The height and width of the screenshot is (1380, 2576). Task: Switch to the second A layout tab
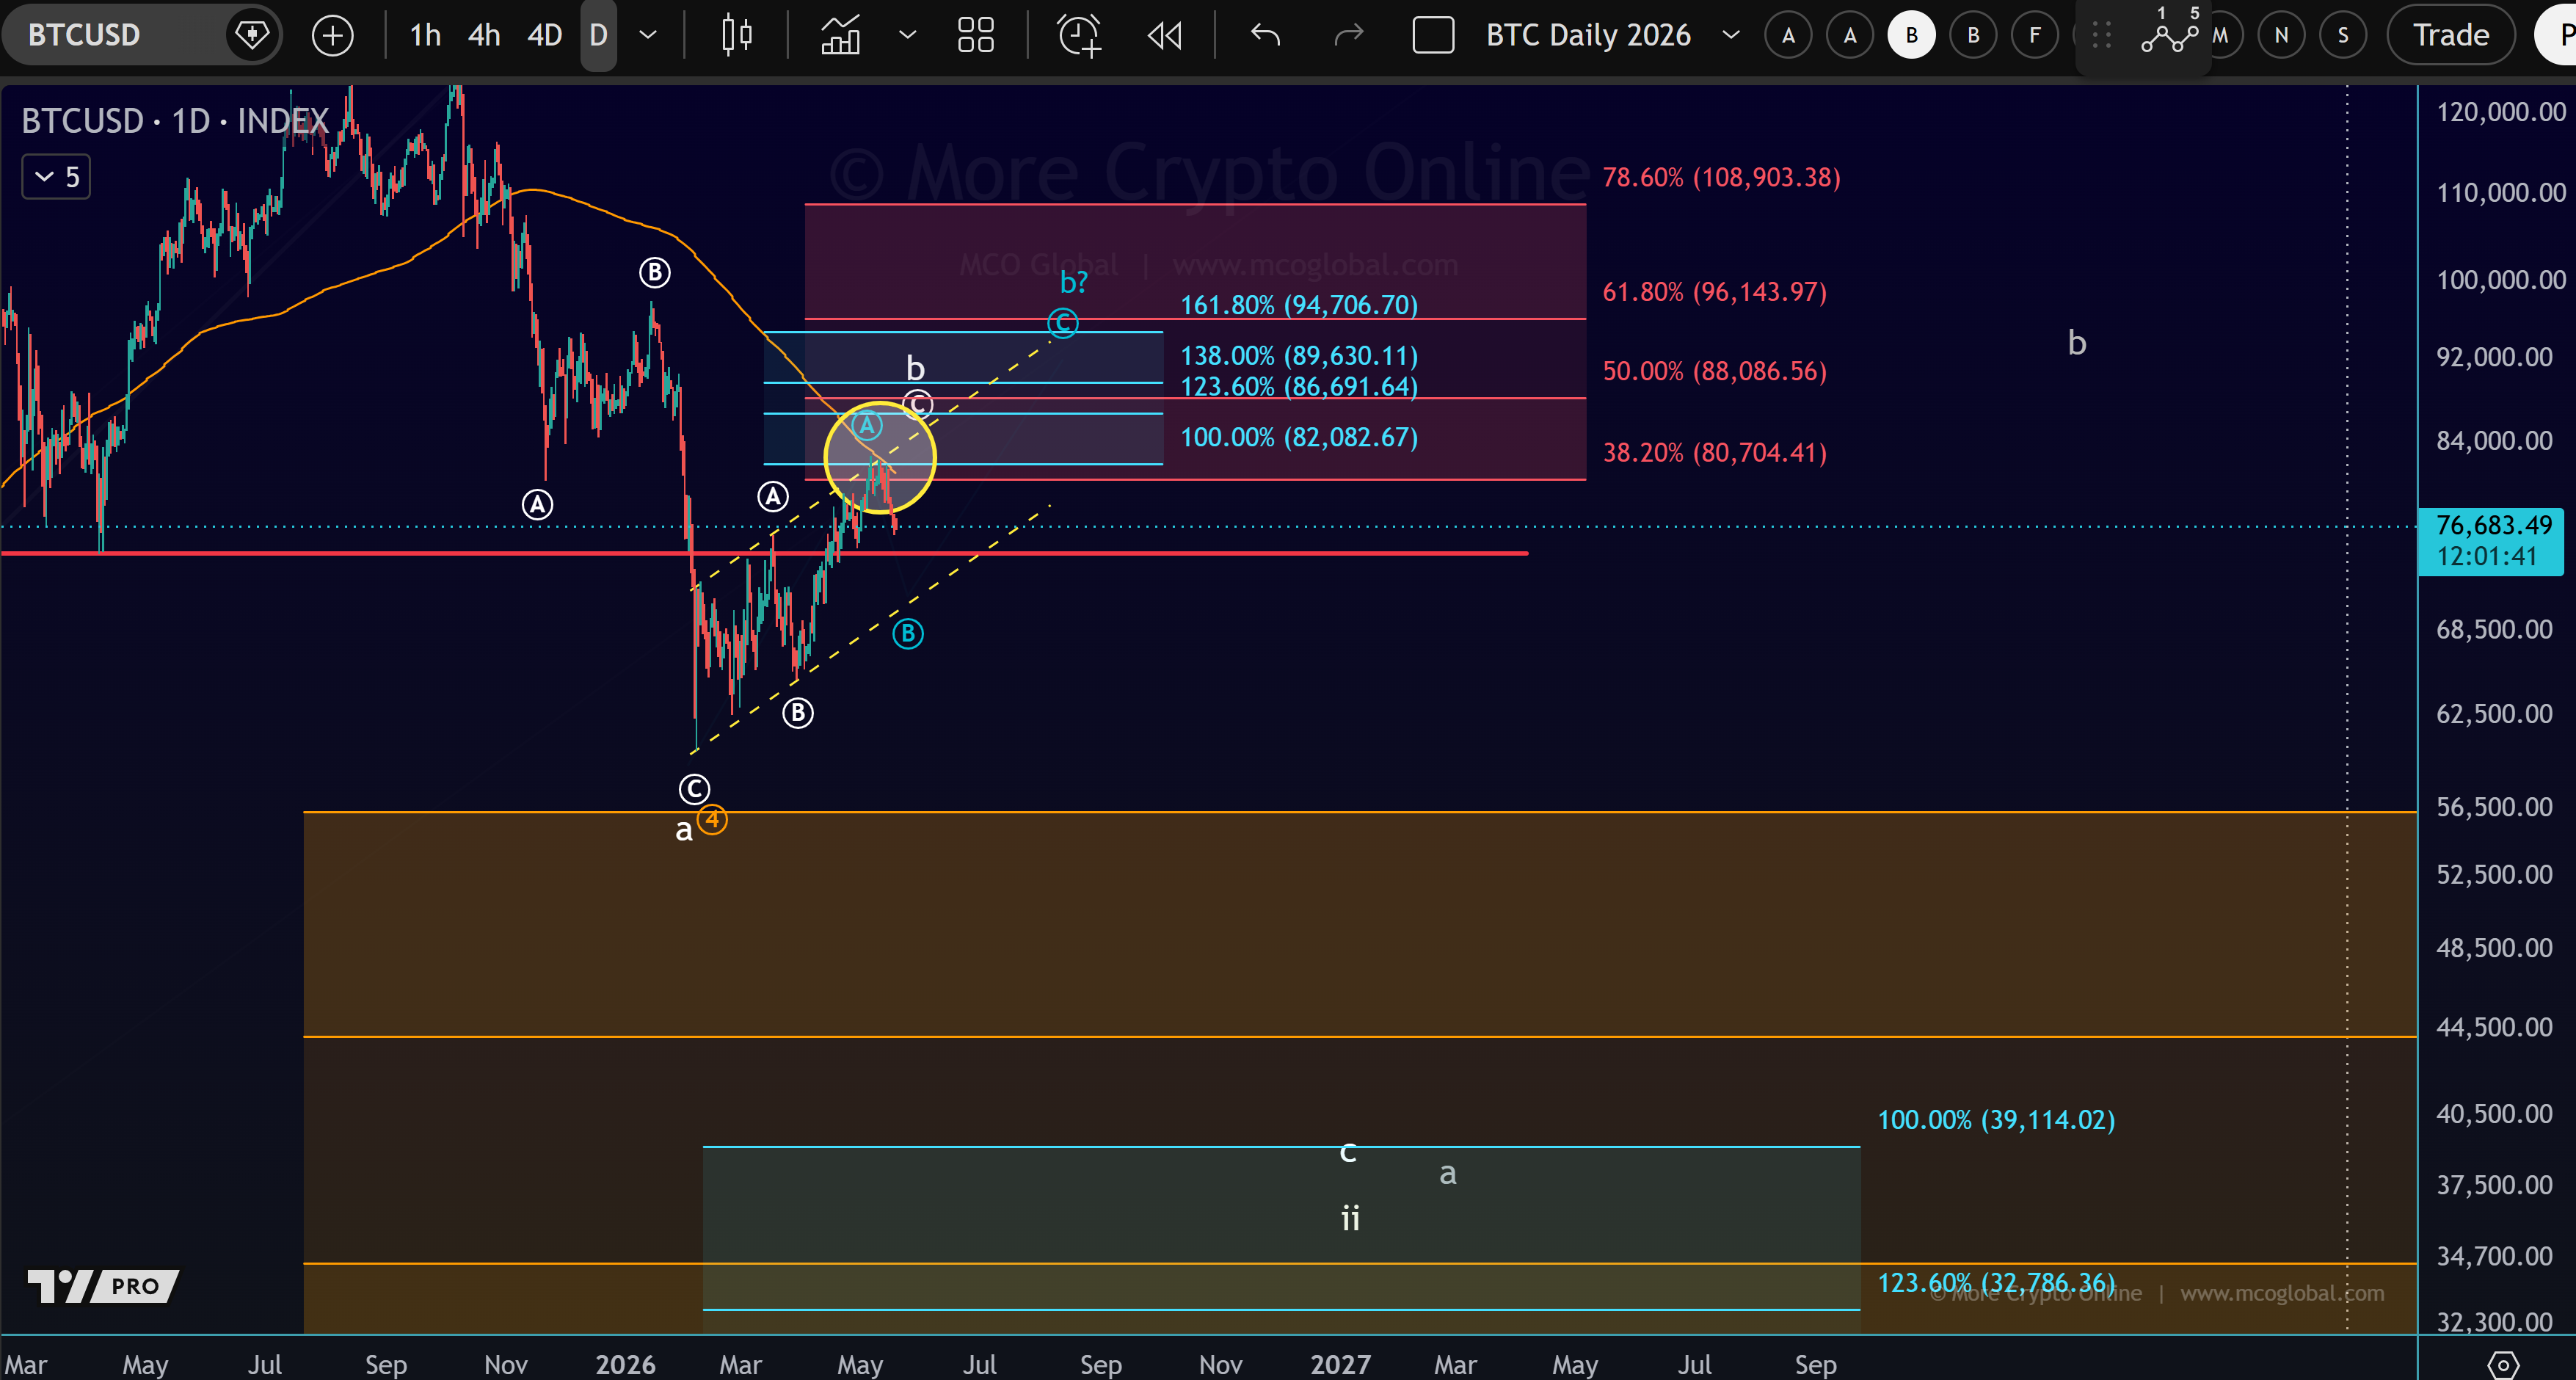pos(1850,36)
